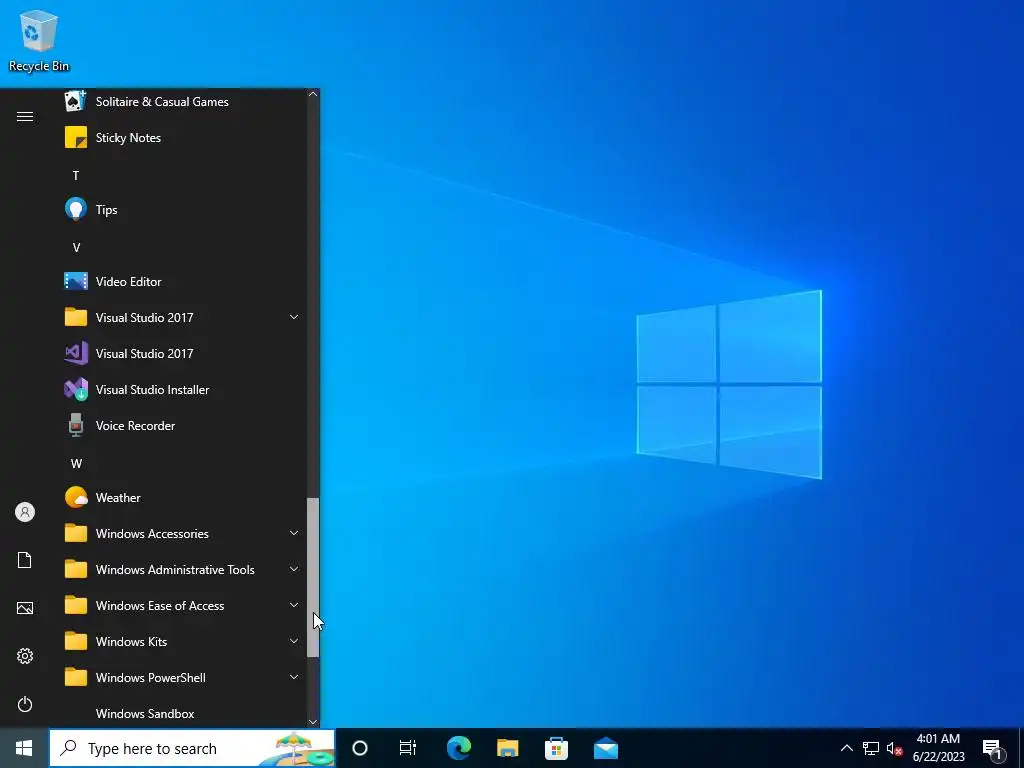1024x768 pixels.
Task: Click the app list scrollbar thumb
Action: [313, 577]
